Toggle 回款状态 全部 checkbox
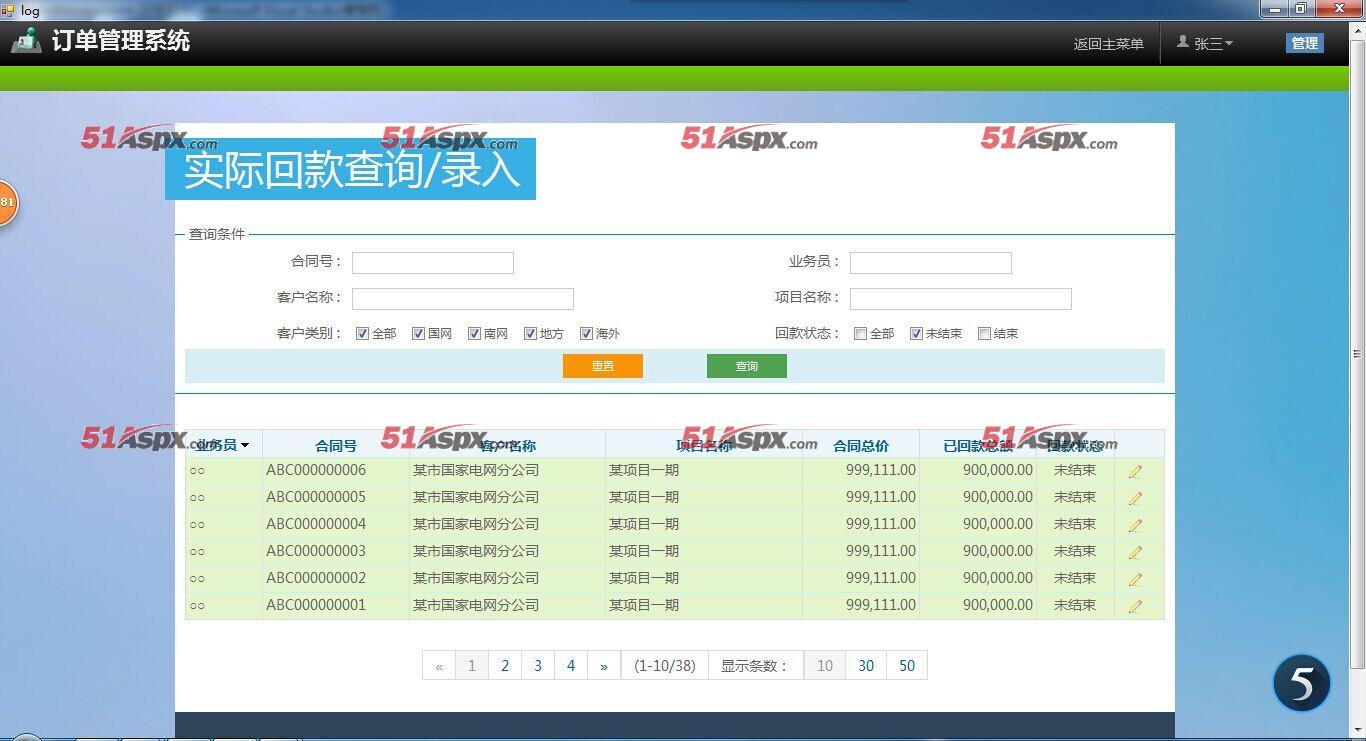The image size is (1366, 741). [x=861, y=334]
